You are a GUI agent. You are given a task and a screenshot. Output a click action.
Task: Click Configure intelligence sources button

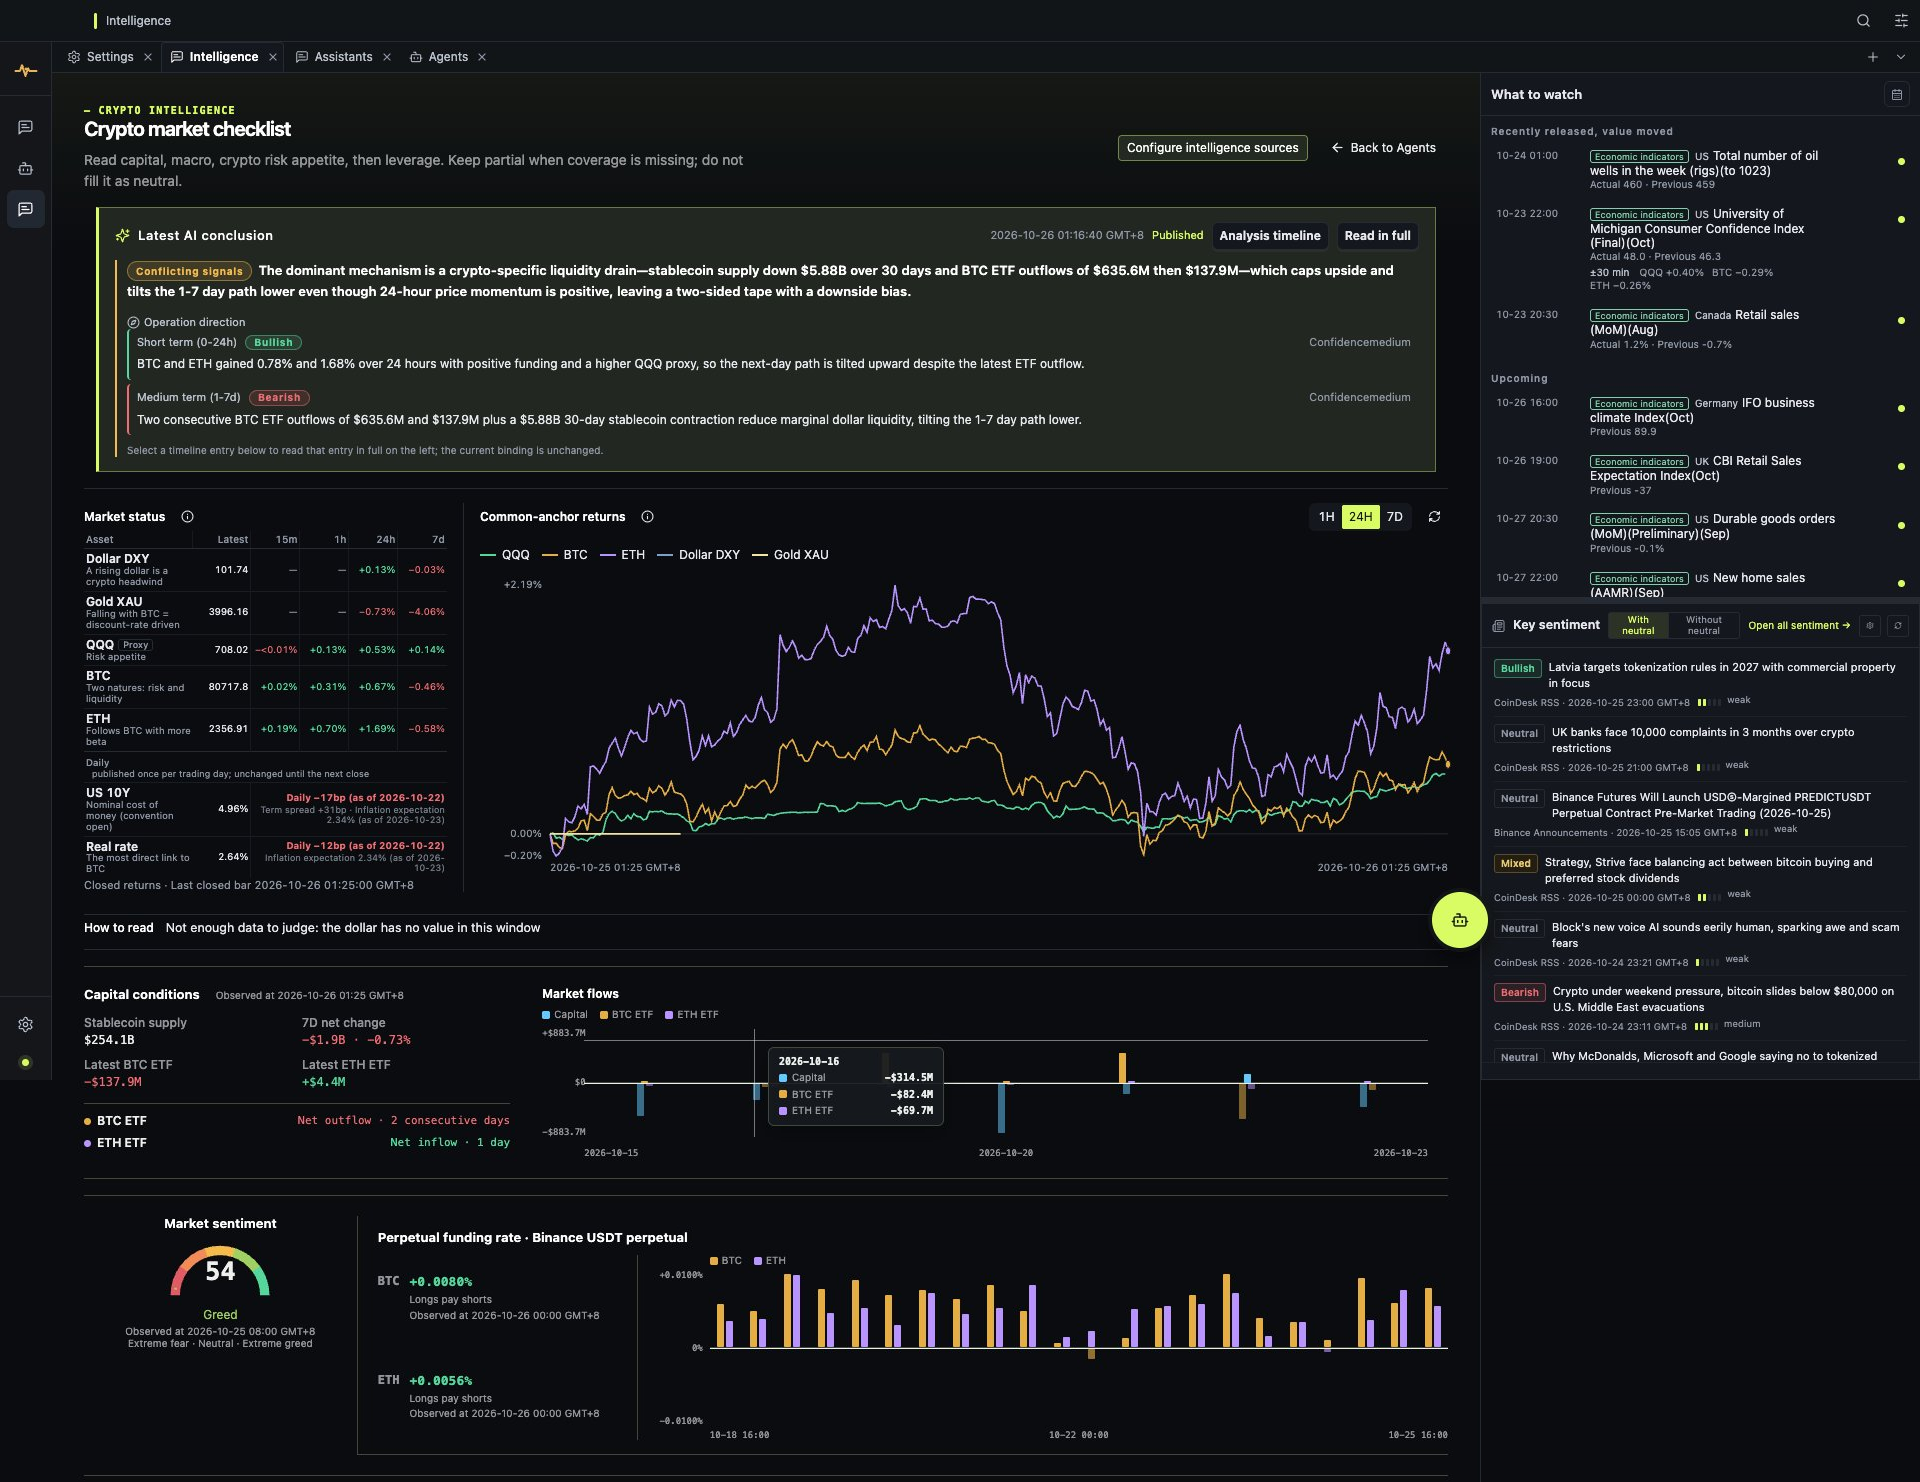1212,147
